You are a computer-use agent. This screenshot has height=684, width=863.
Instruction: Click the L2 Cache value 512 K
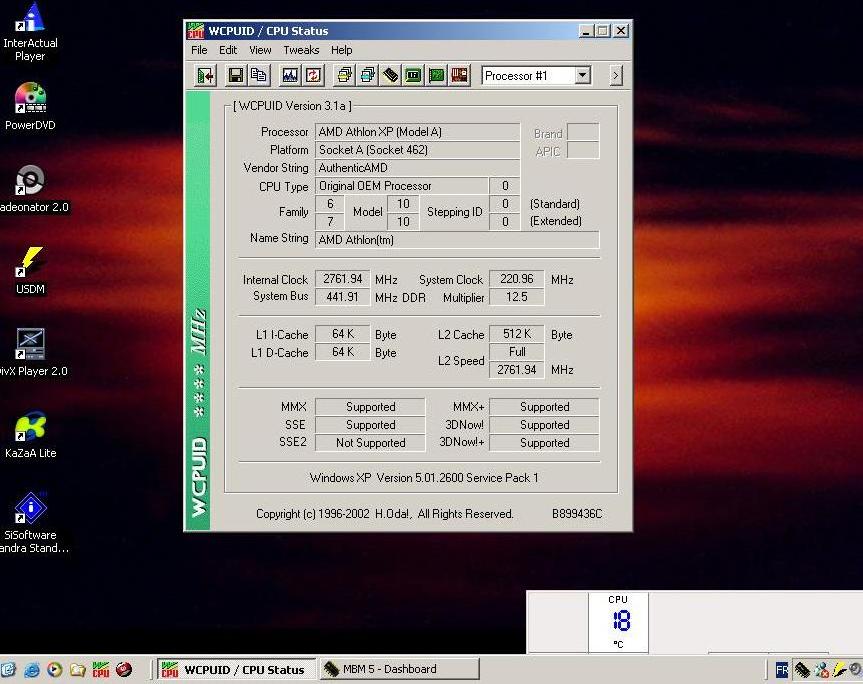point(516,334)
